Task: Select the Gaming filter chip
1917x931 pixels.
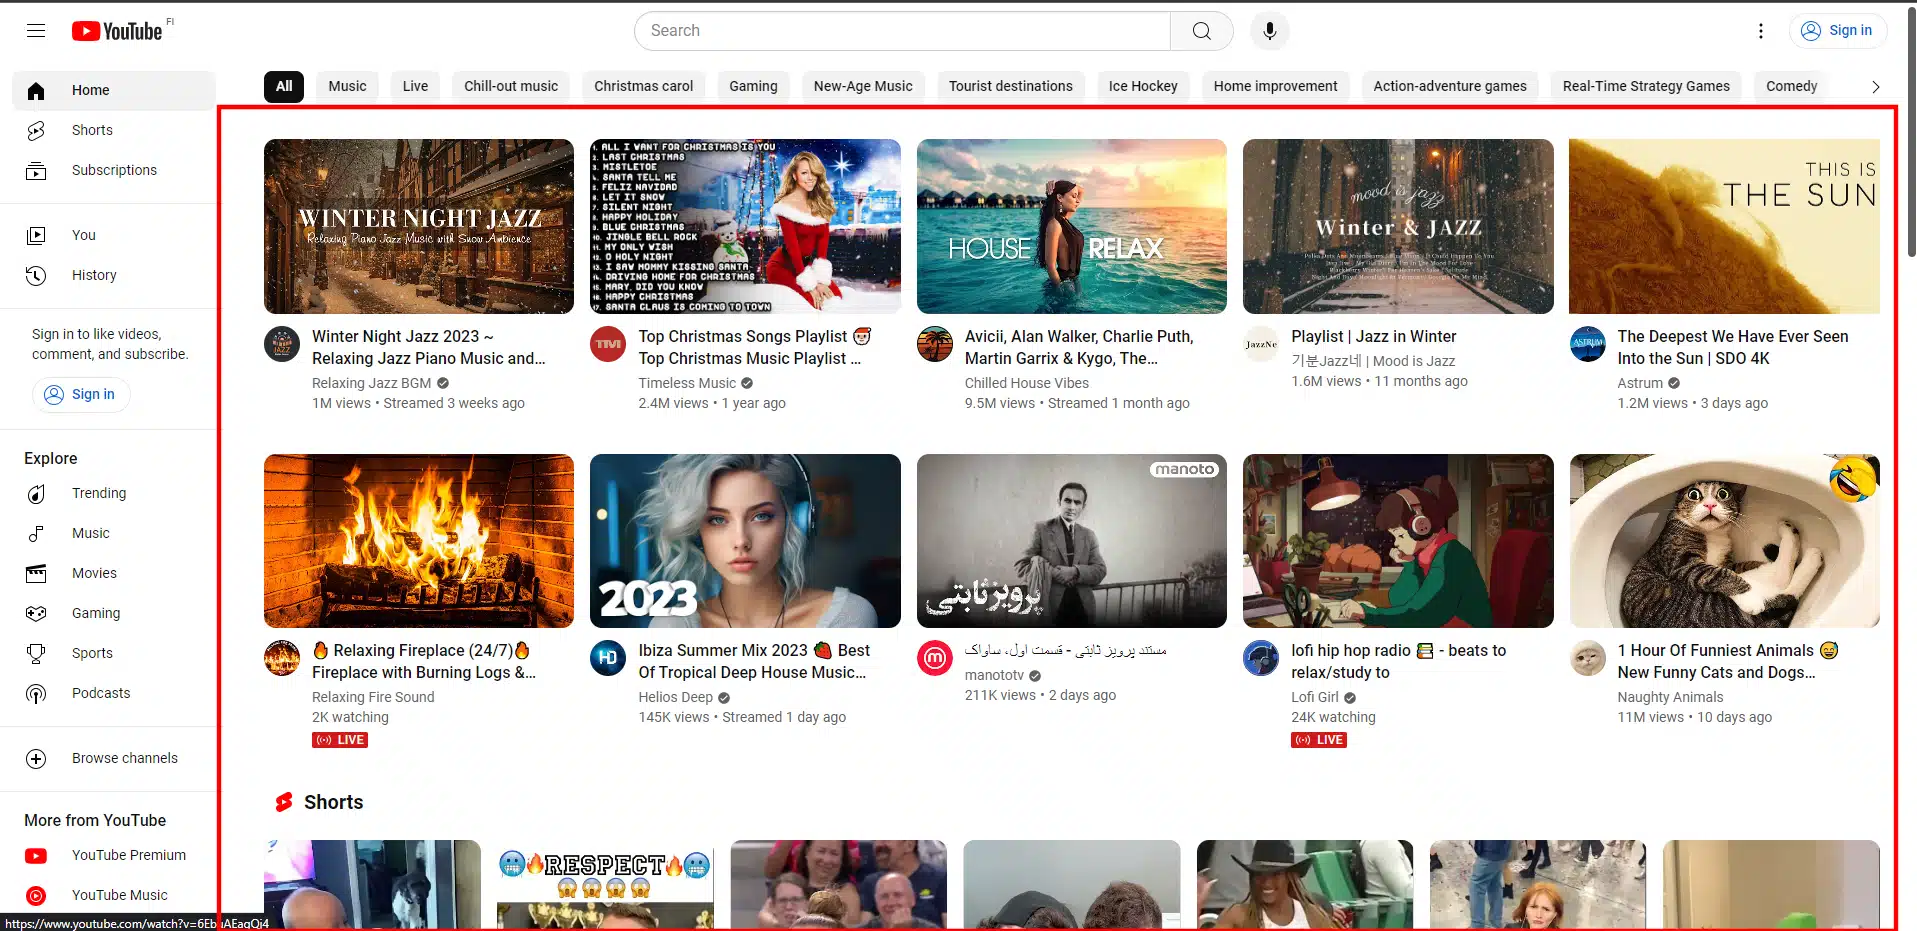Action: point(752,86)
